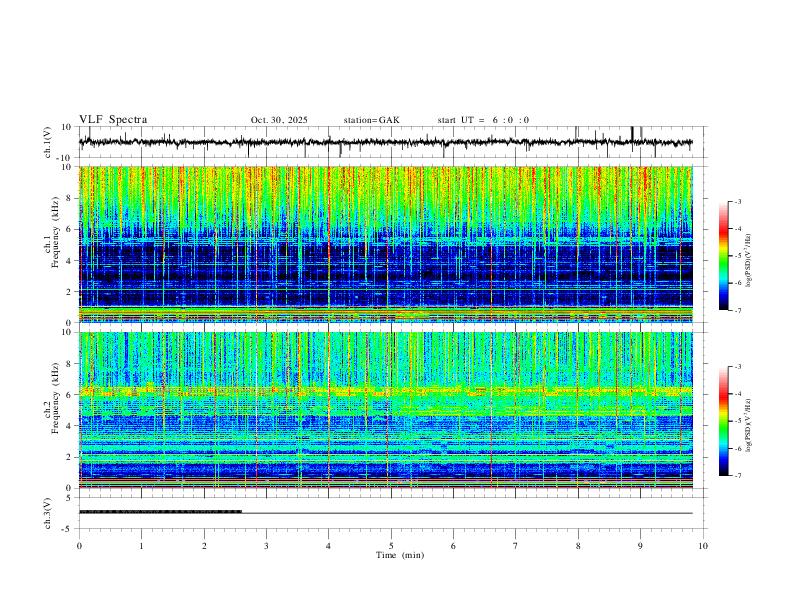Click the ch.2 spectrogram panel
Viewport: 792px width, 612px height.
[385, 410]
